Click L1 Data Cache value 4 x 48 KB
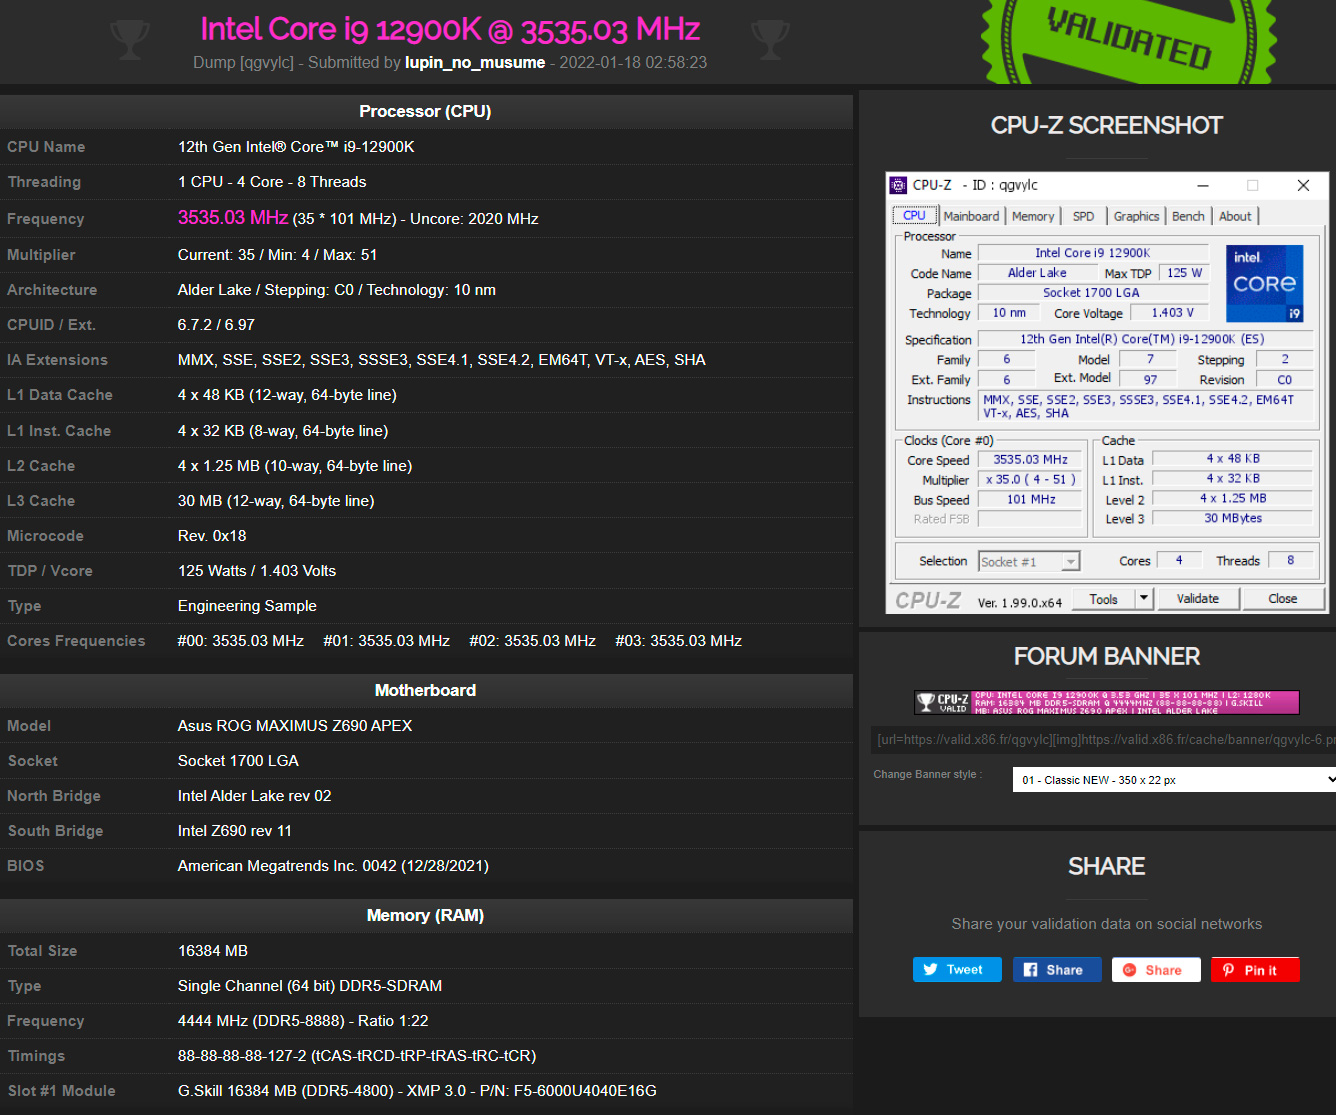Viewport: 1336px width, 1115px height. tap(287, 395)
